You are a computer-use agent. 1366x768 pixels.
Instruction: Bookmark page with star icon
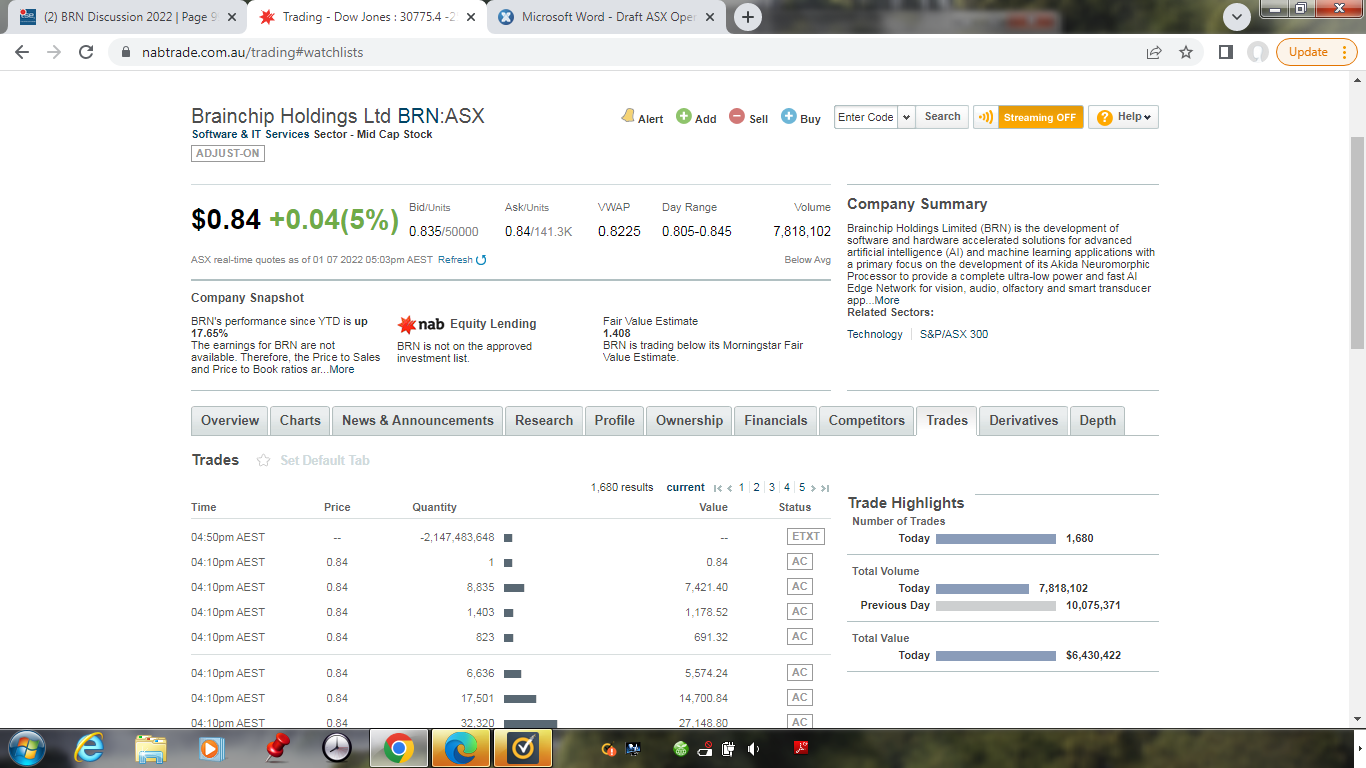(x=1186, y=52)
